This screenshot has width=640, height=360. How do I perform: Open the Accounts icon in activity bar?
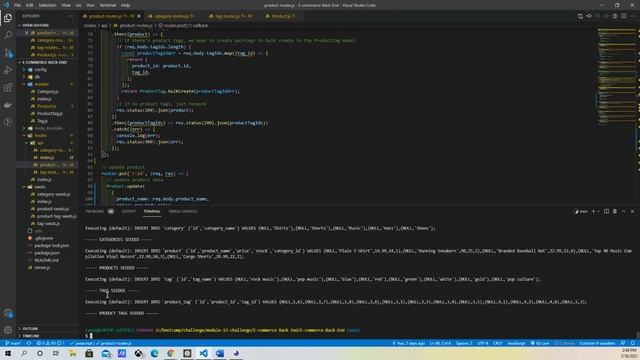[8, 313]
